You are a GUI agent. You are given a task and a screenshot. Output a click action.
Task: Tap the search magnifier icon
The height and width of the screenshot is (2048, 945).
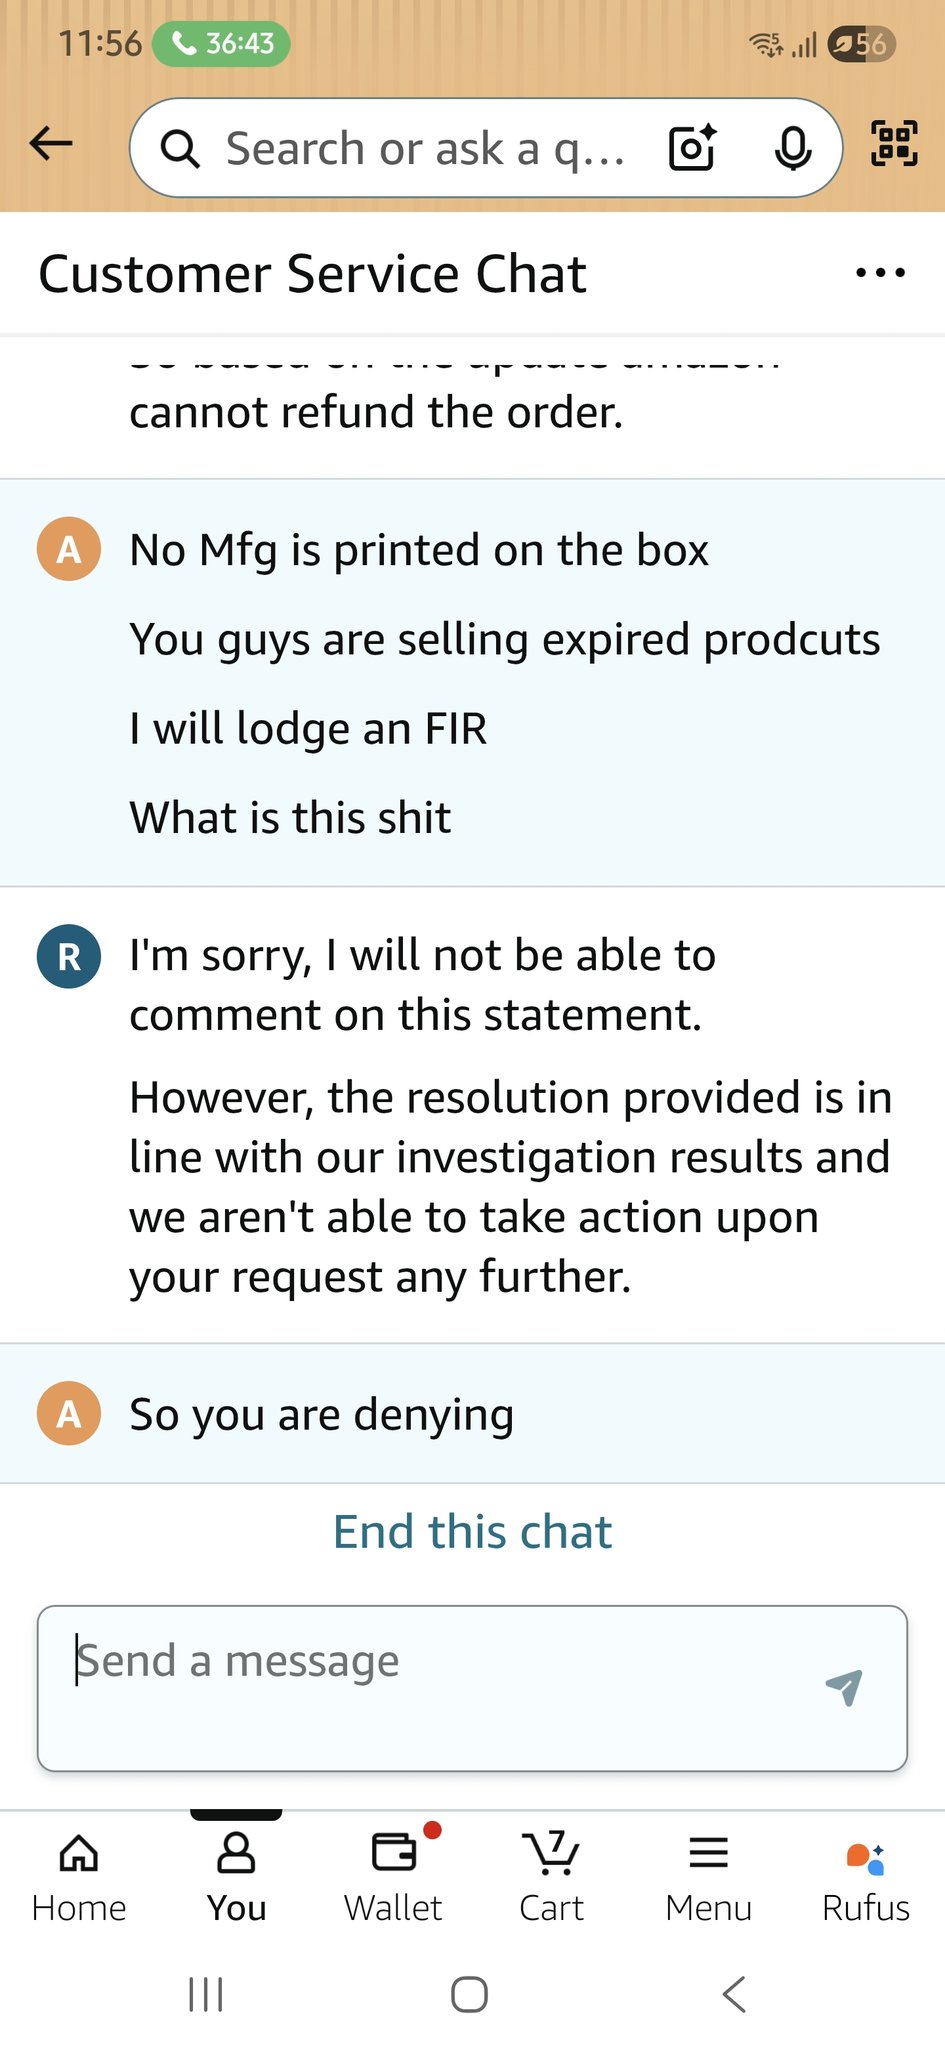click(x=181, y=149)
